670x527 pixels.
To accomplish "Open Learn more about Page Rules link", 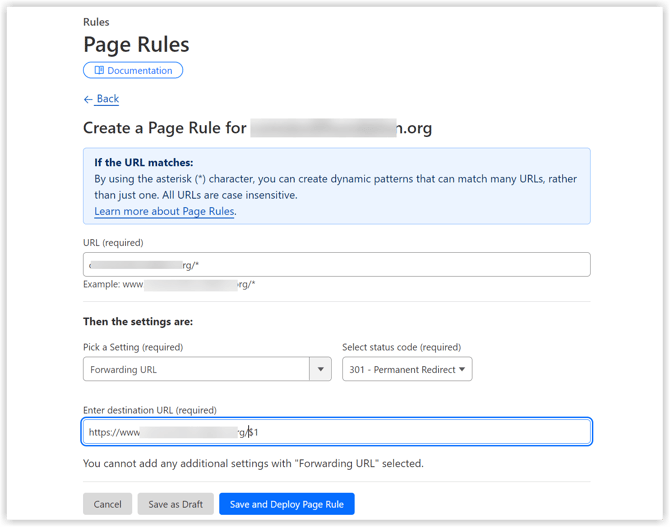I will pos(165,211).
